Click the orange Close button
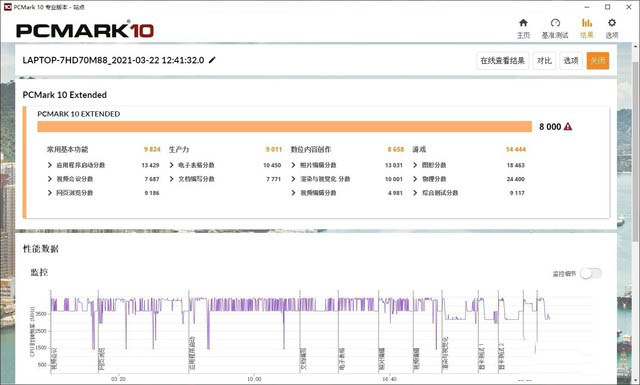This screenshot has height=385, width=640. point(598,61)
